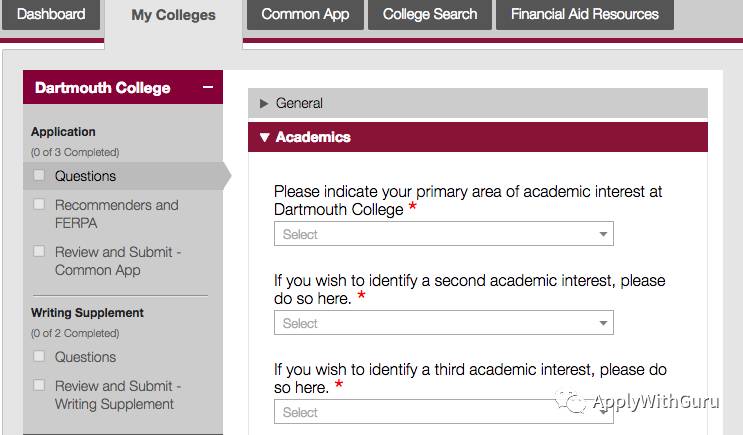Open Review and Submit - Common App link
Image resolution: width=743 pixels, height=435 pixels.
point(118,261)
